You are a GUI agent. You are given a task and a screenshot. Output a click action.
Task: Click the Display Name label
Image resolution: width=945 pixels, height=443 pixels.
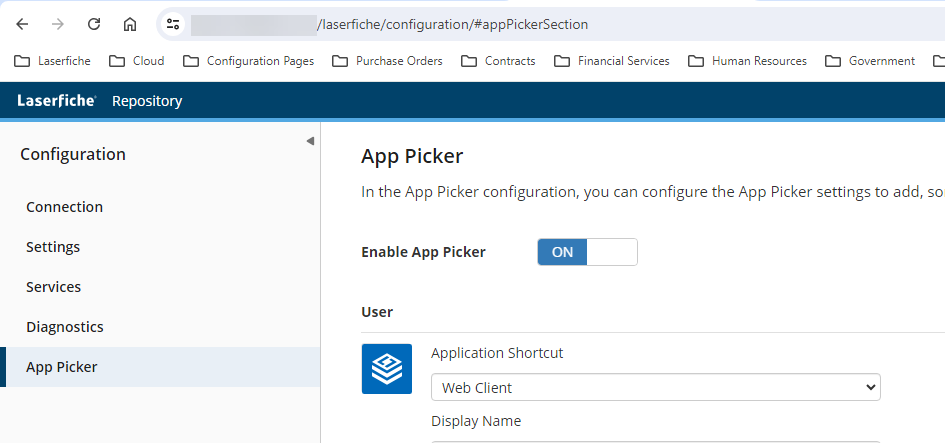click(476, 421)
